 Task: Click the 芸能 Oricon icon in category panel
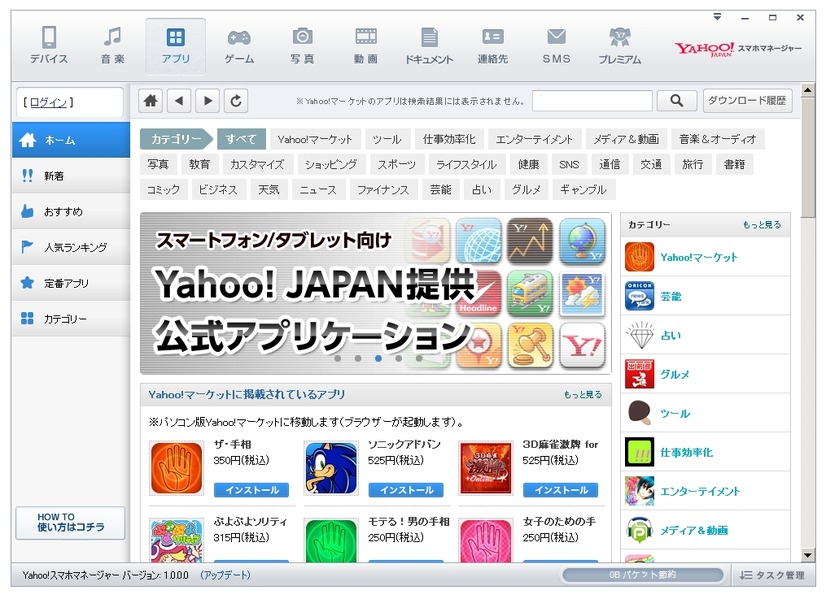[640, 296]
